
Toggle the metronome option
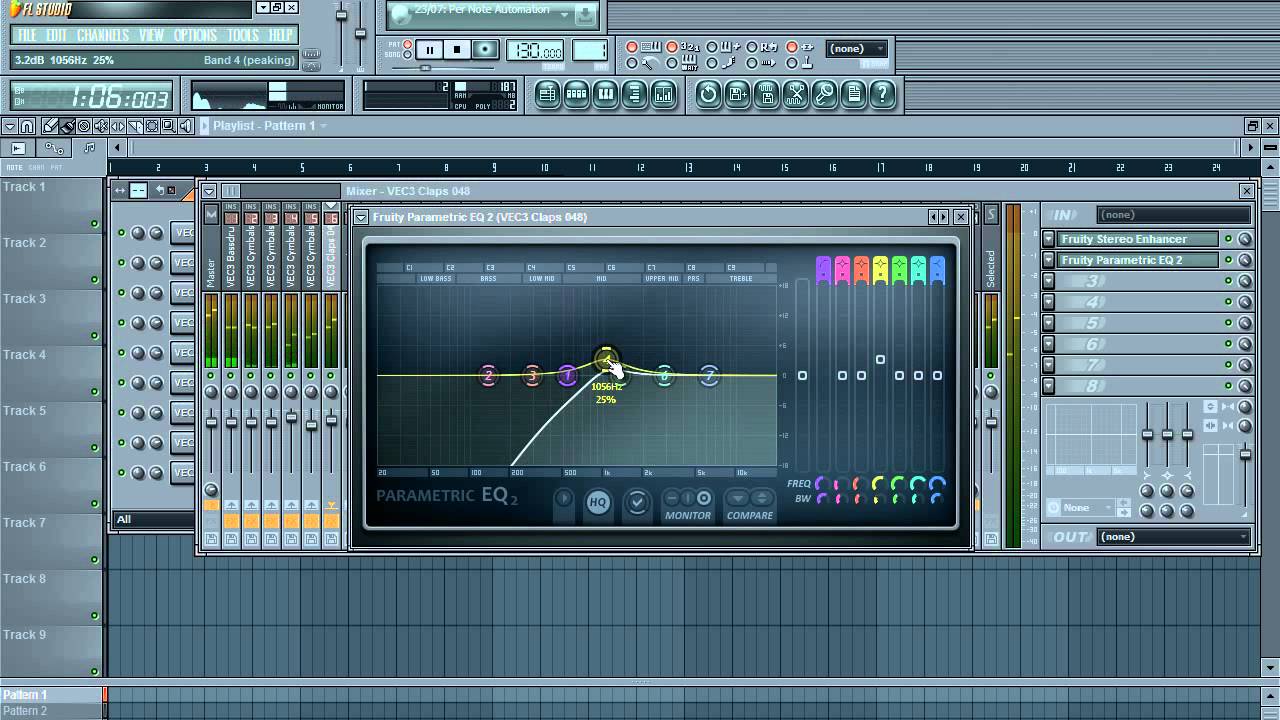point(632,63)
